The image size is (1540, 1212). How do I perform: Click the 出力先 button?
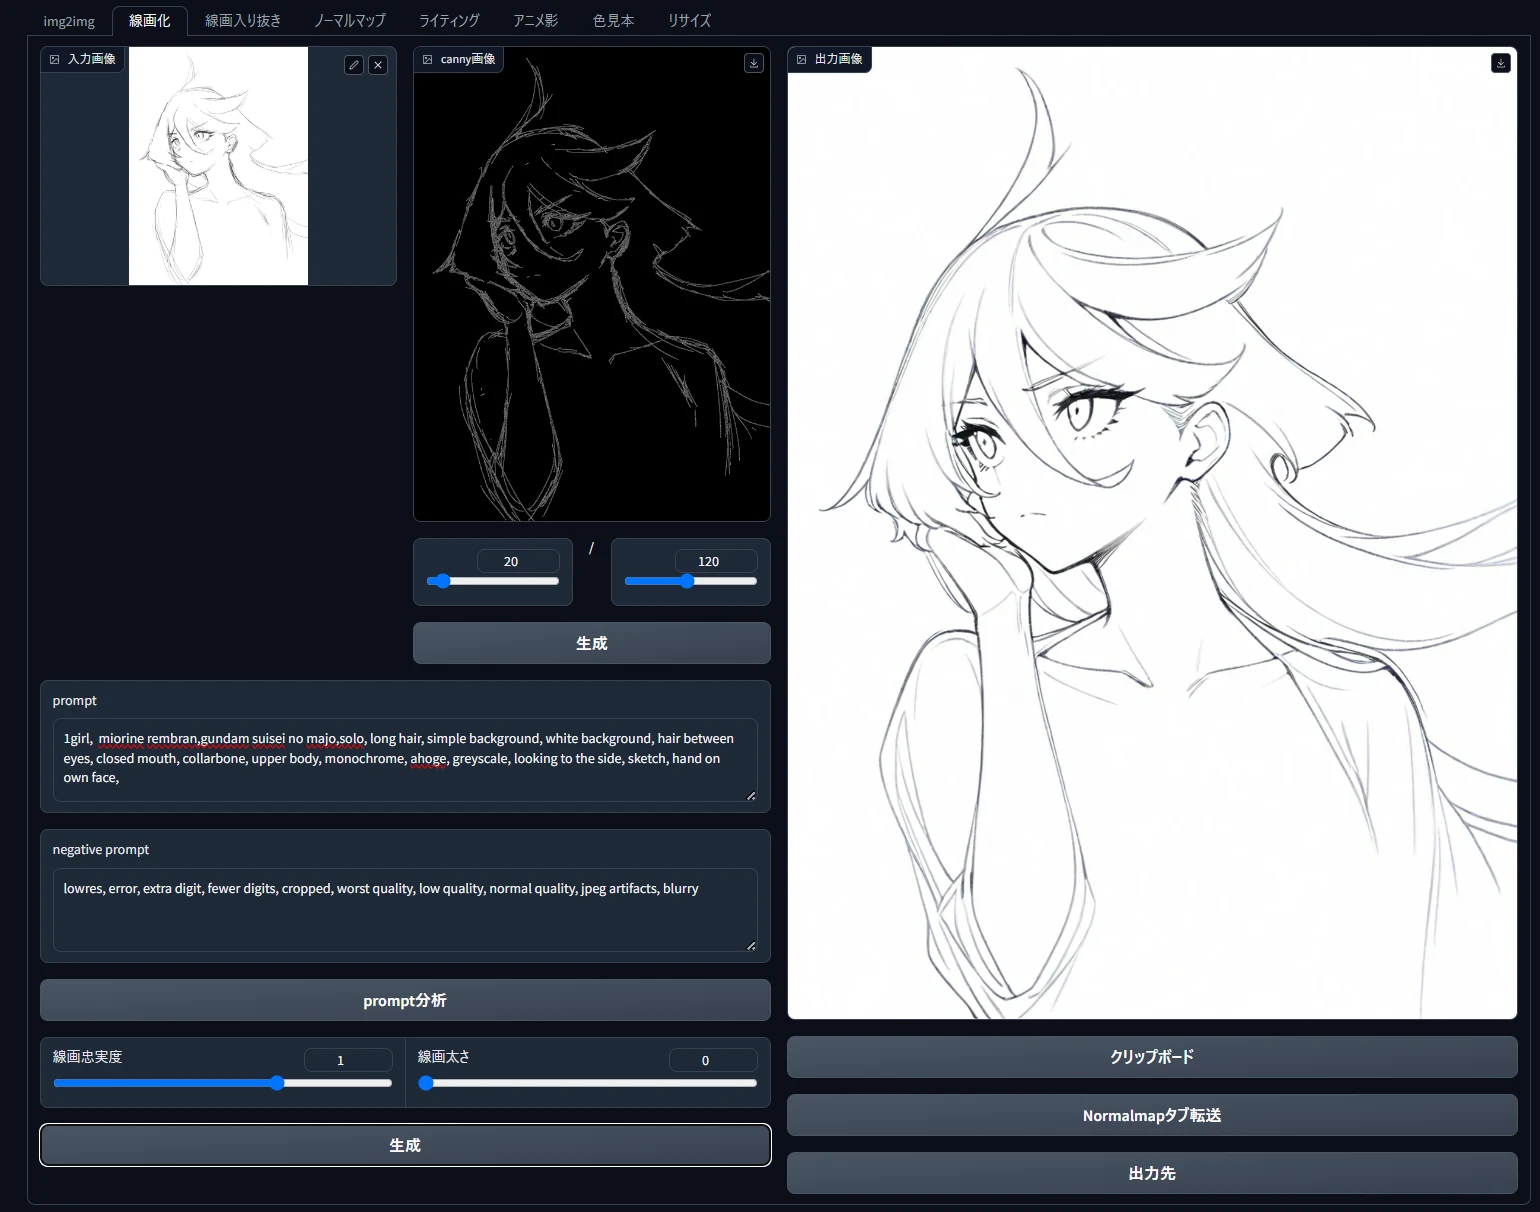pyautogui.click(x=1152, y=1173)
